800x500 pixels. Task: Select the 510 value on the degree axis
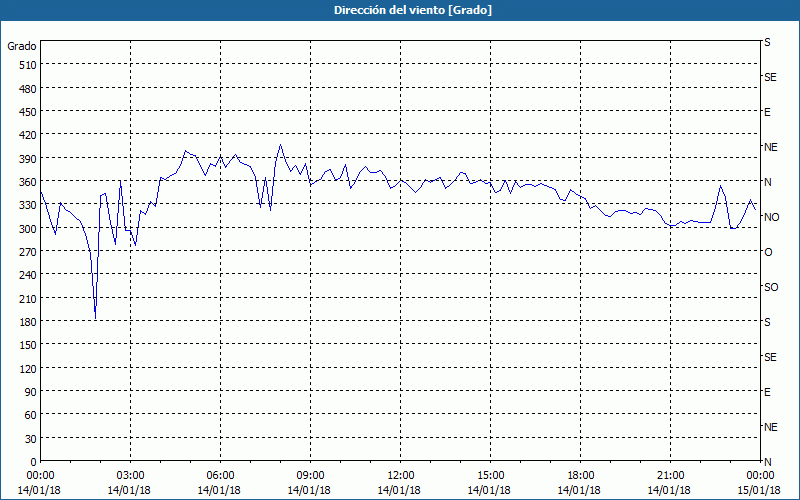point(28,65)
